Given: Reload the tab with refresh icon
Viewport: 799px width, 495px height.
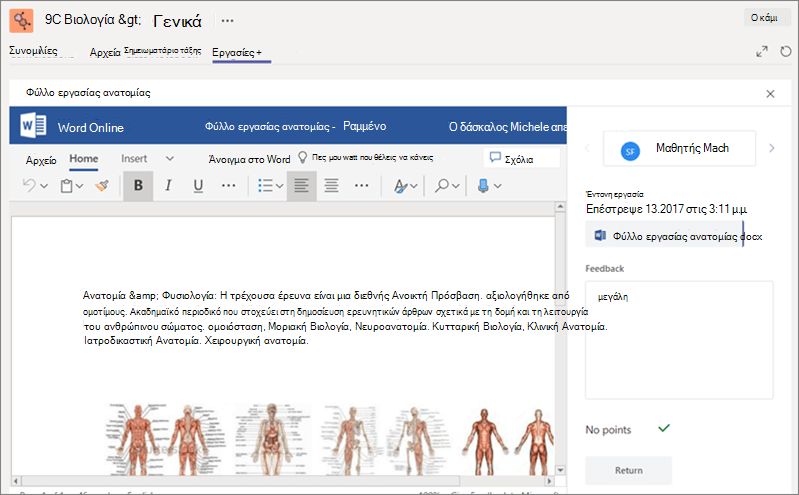Looking at the screenshot, I should 786,51.
